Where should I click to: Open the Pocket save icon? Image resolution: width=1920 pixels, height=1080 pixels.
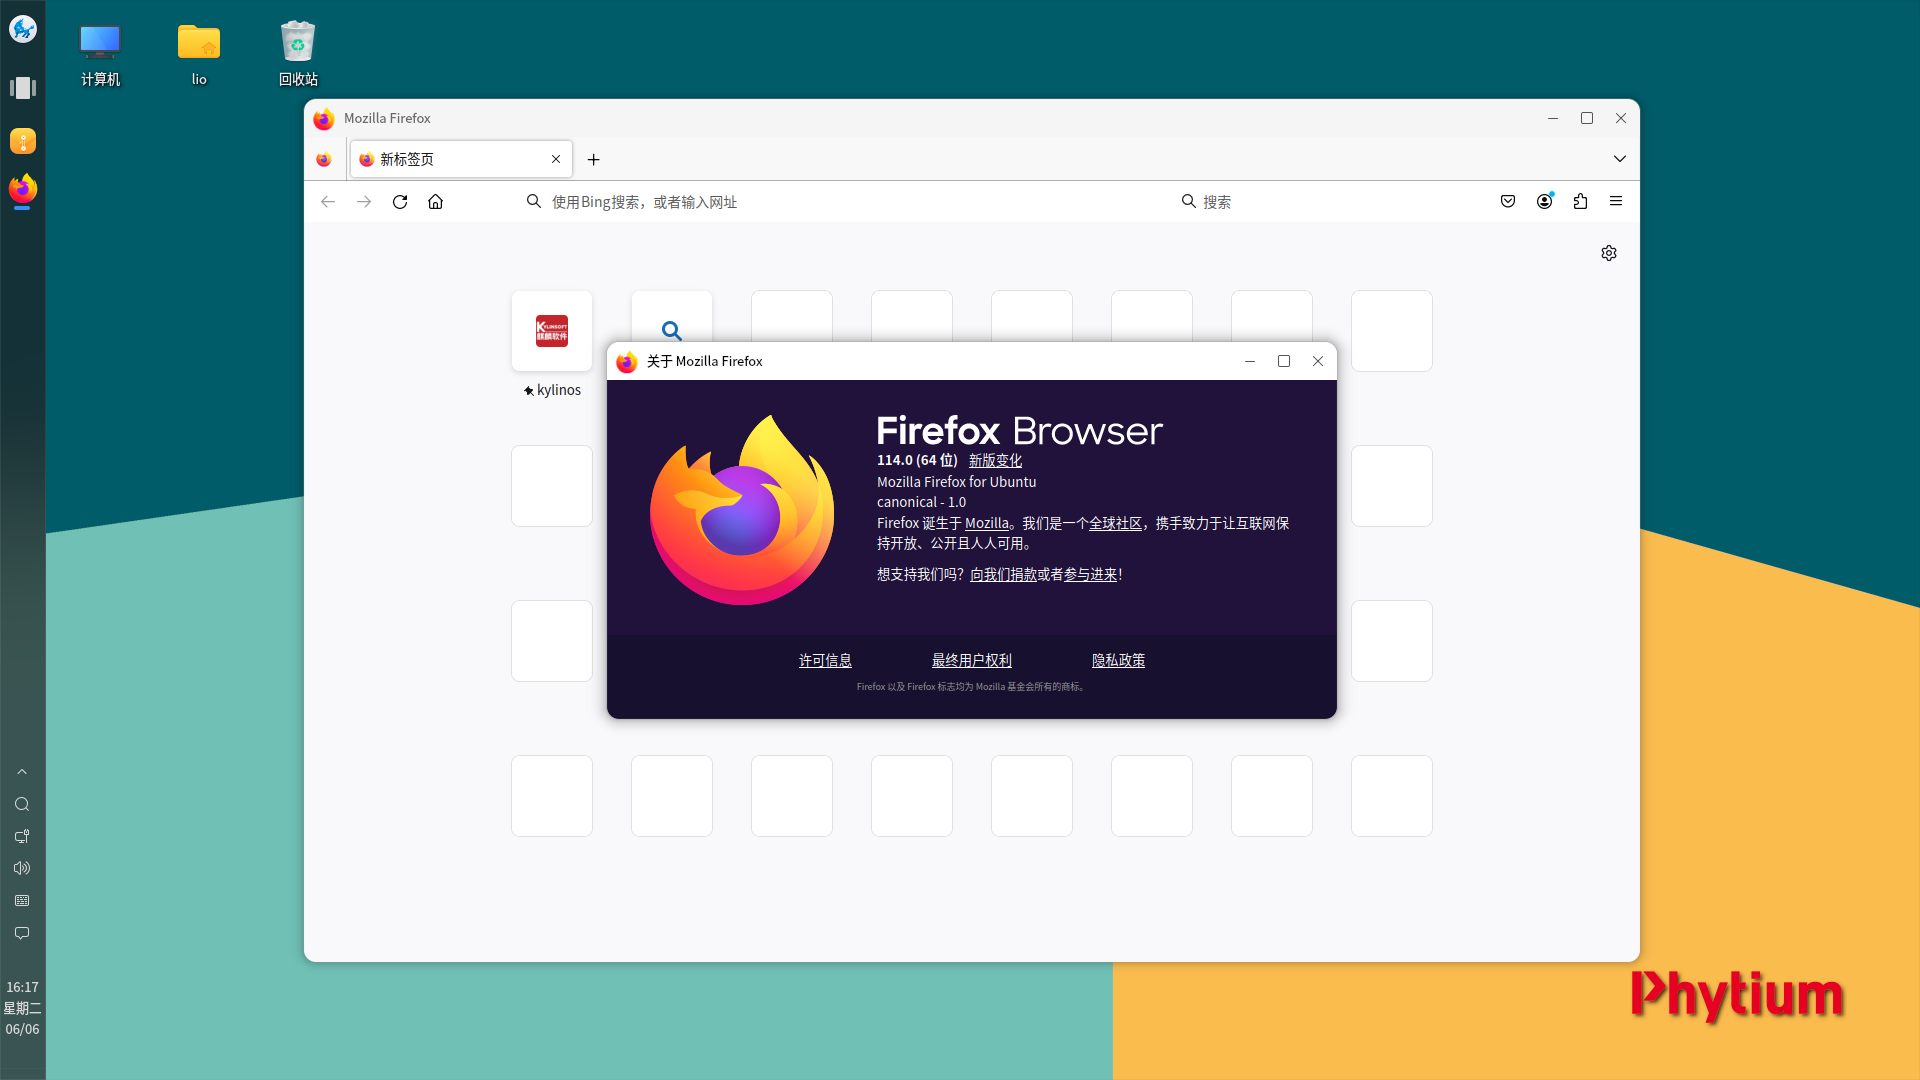tap(1508, 202)
